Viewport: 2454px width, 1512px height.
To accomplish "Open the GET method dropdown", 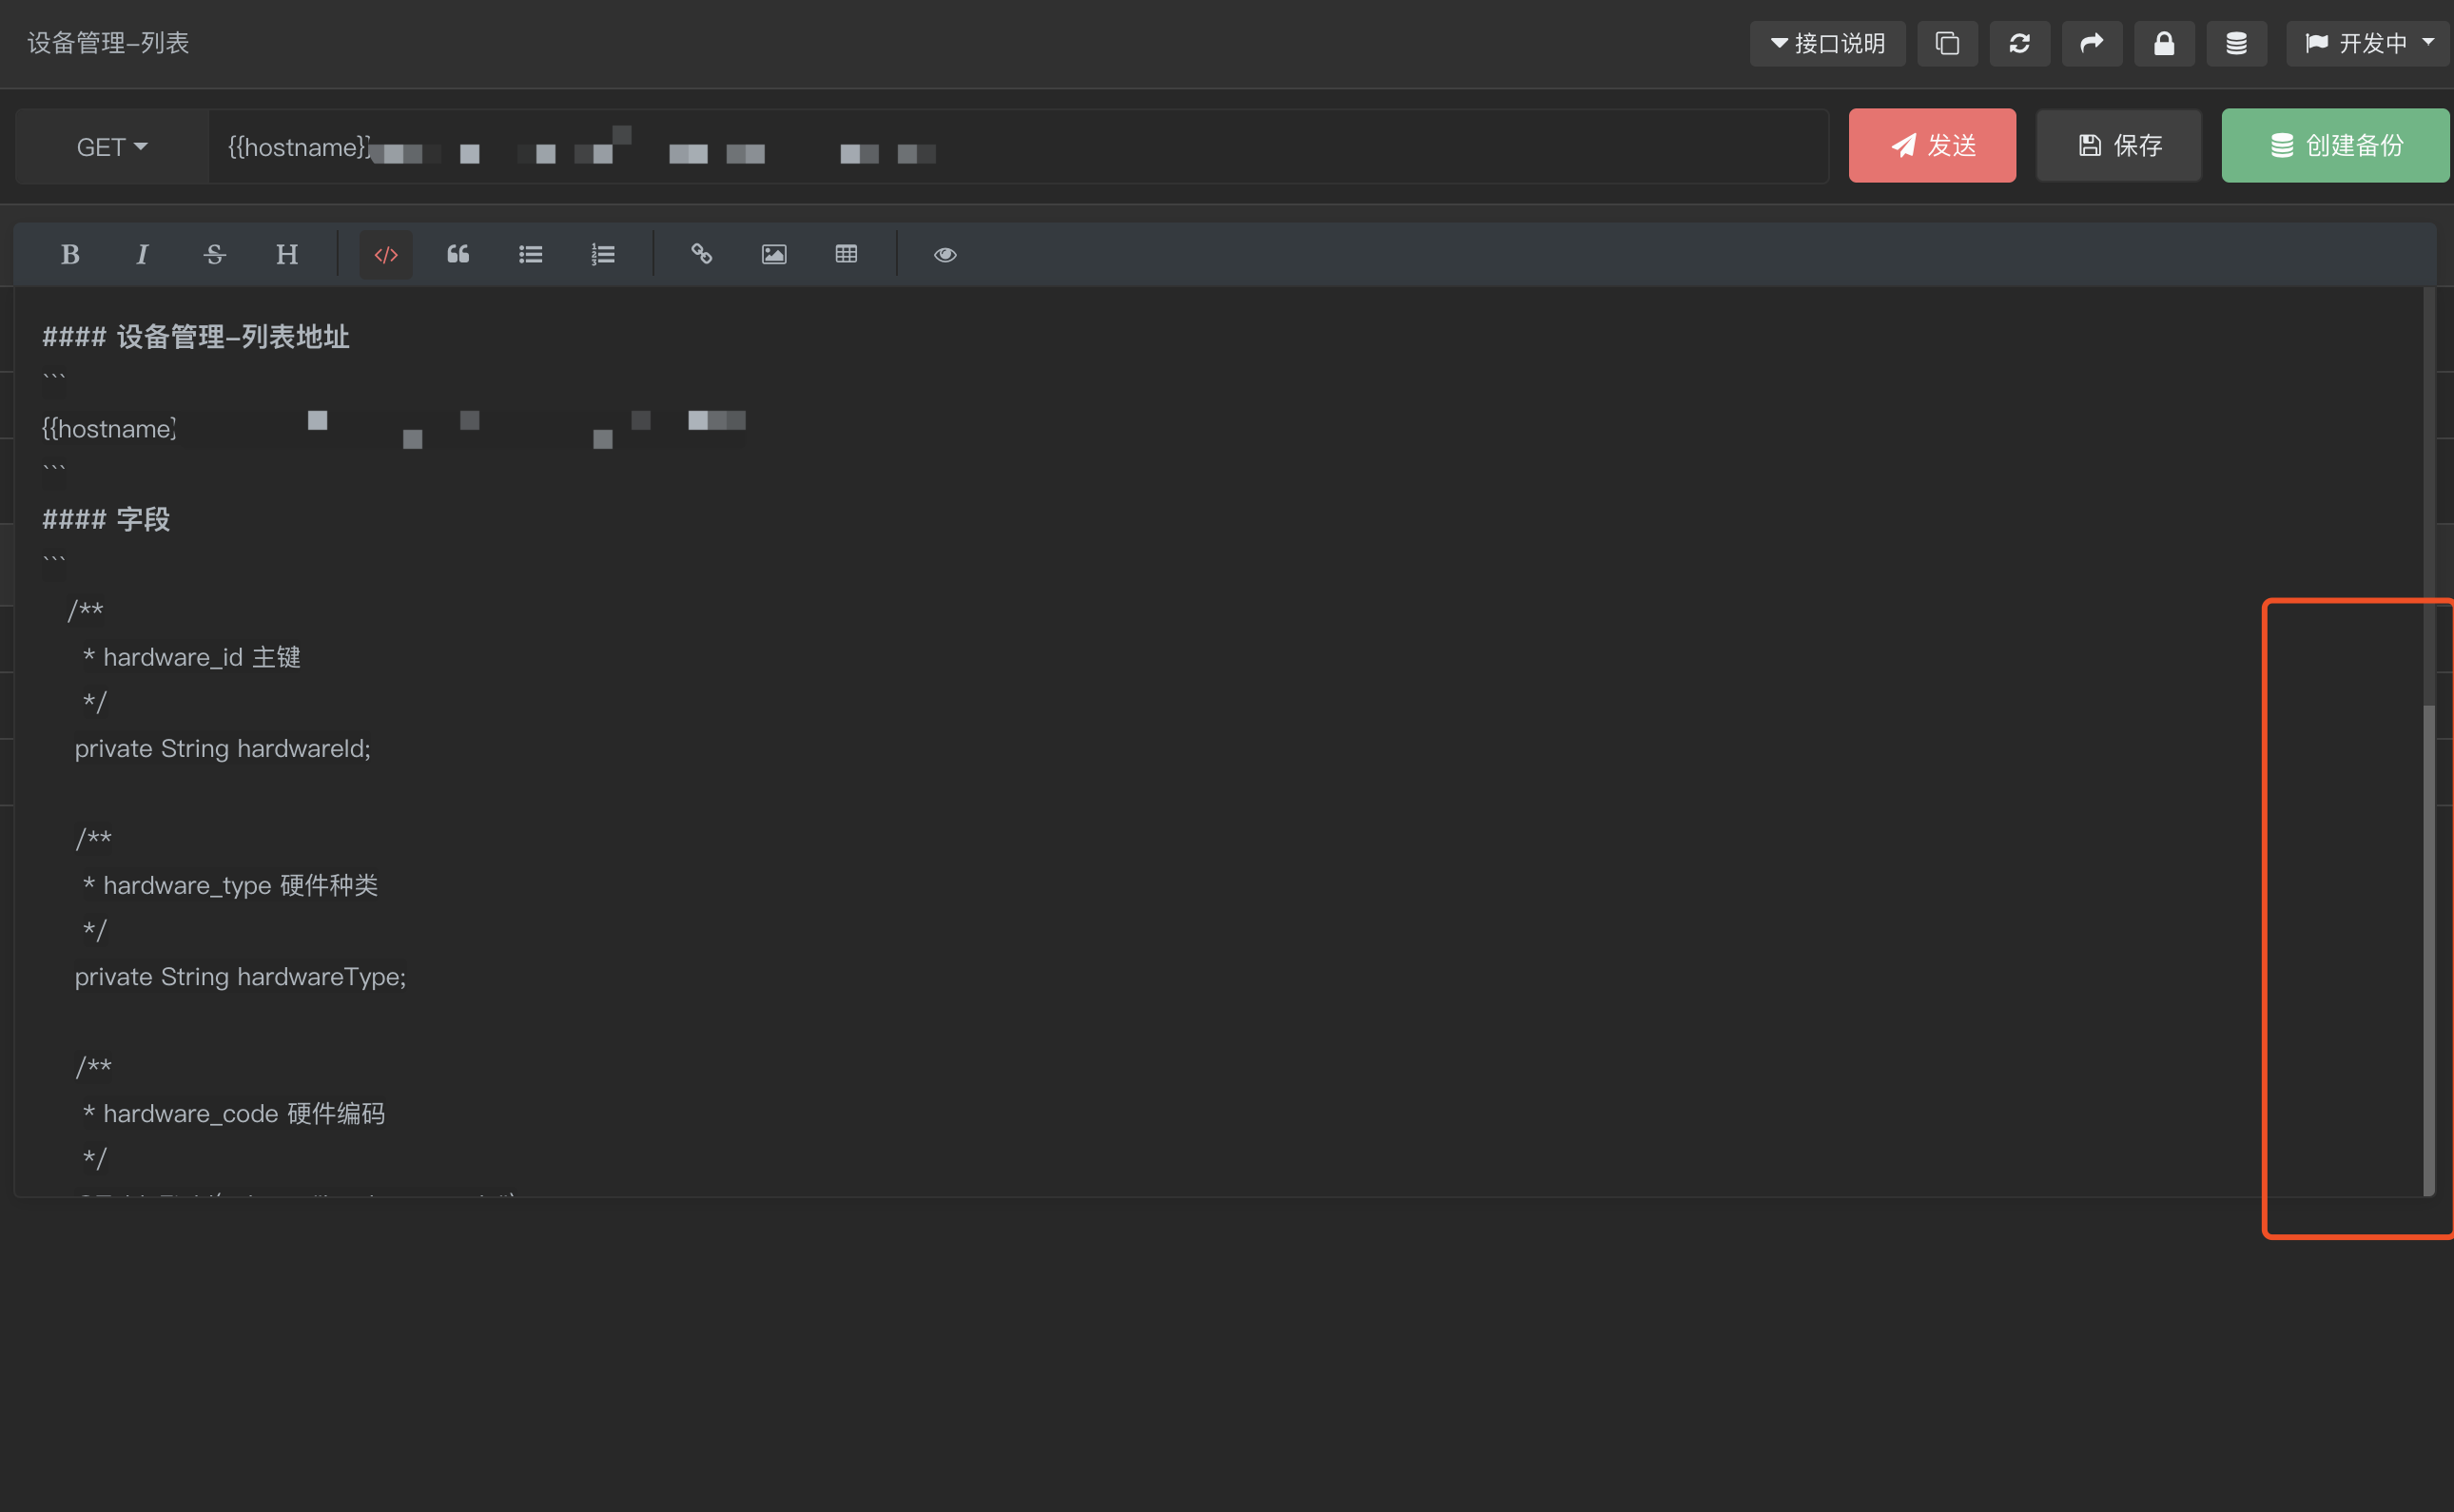I will 112,147.
